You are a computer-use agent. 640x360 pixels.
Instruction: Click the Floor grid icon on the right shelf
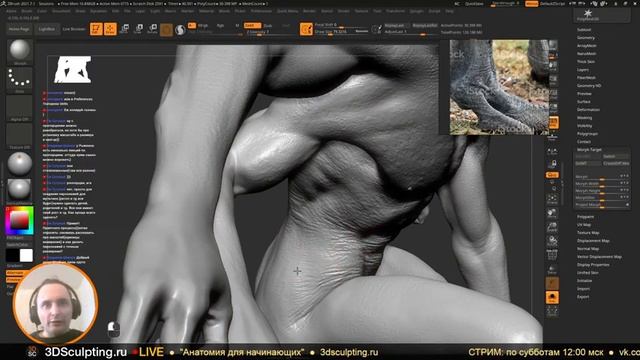coord(552,137)
